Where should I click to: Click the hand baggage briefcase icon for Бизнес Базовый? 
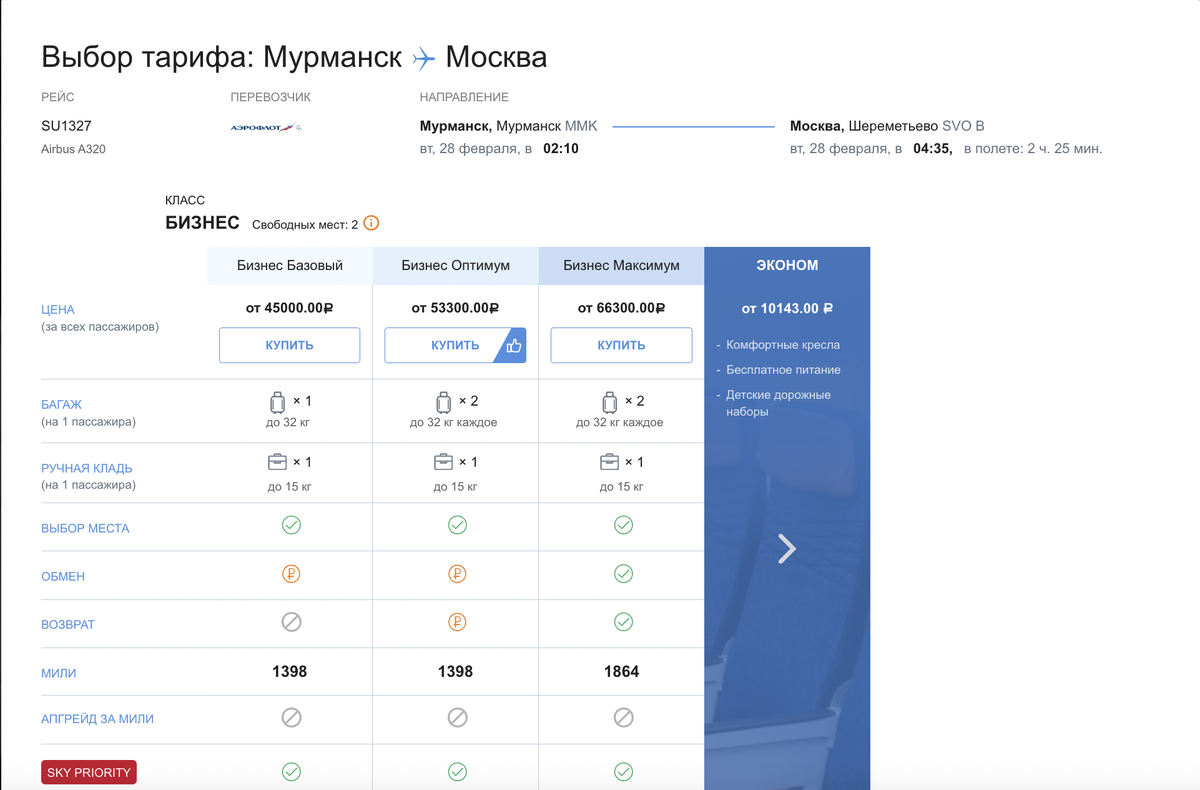[277, 462]
